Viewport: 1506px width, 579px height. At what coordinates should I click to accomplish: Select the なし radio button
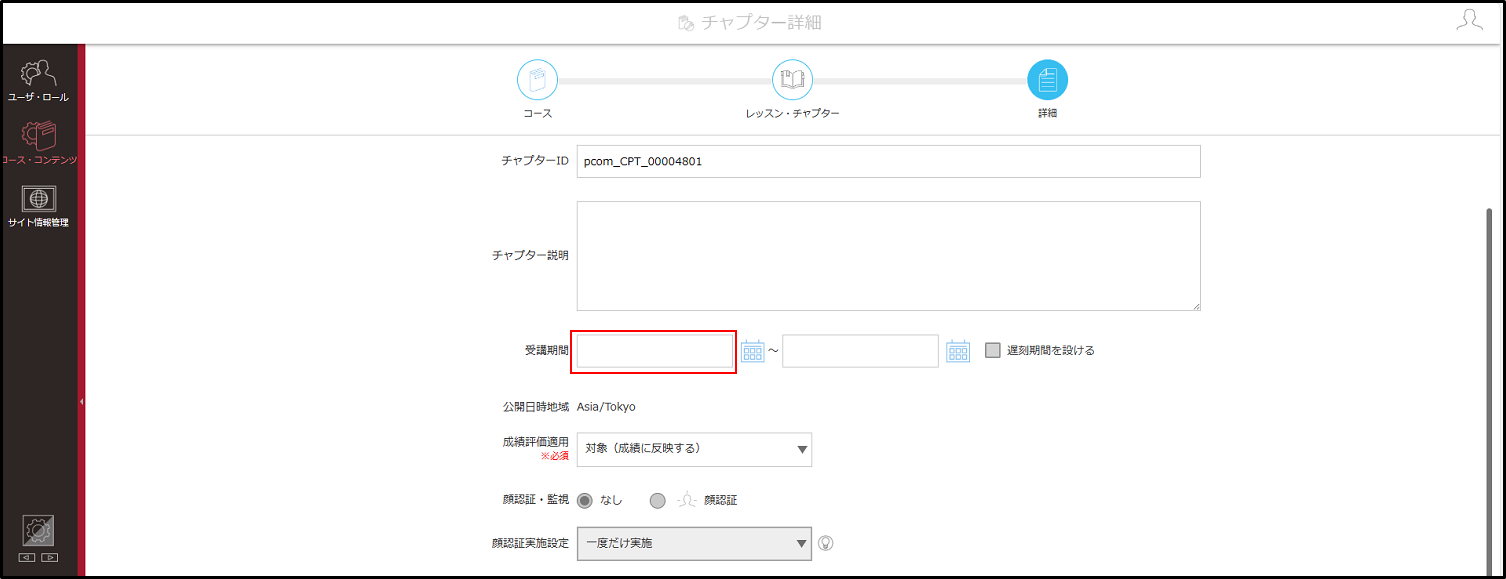pyautogui.click(x=585, y=500)
